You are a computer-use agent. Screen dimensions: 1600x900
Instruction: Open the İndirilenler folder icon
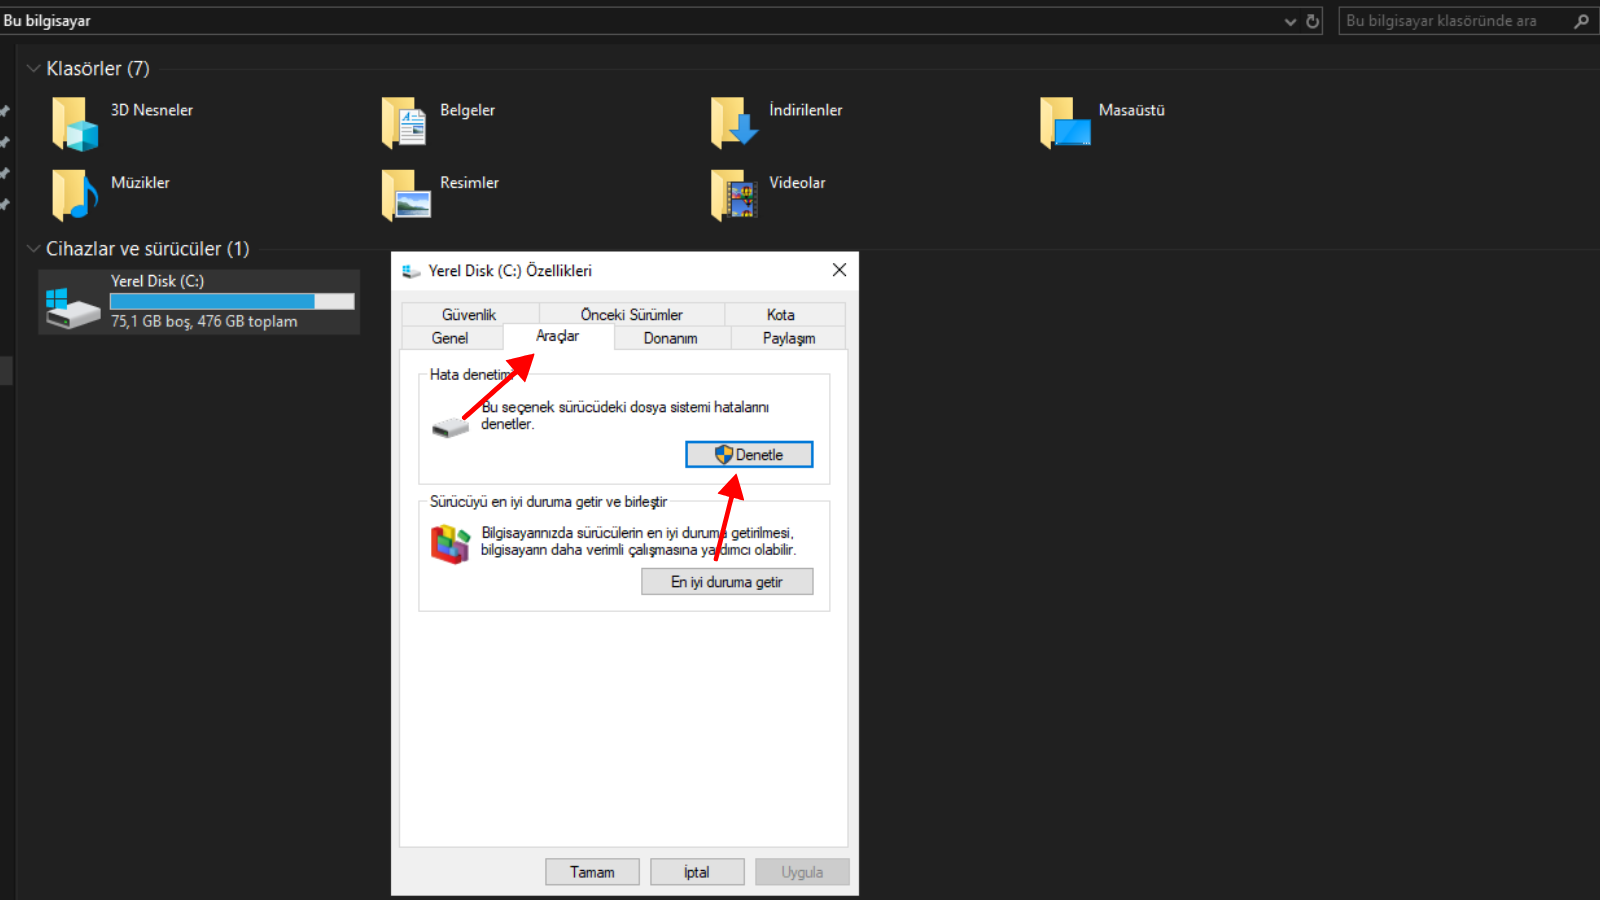tap(733, 124)
